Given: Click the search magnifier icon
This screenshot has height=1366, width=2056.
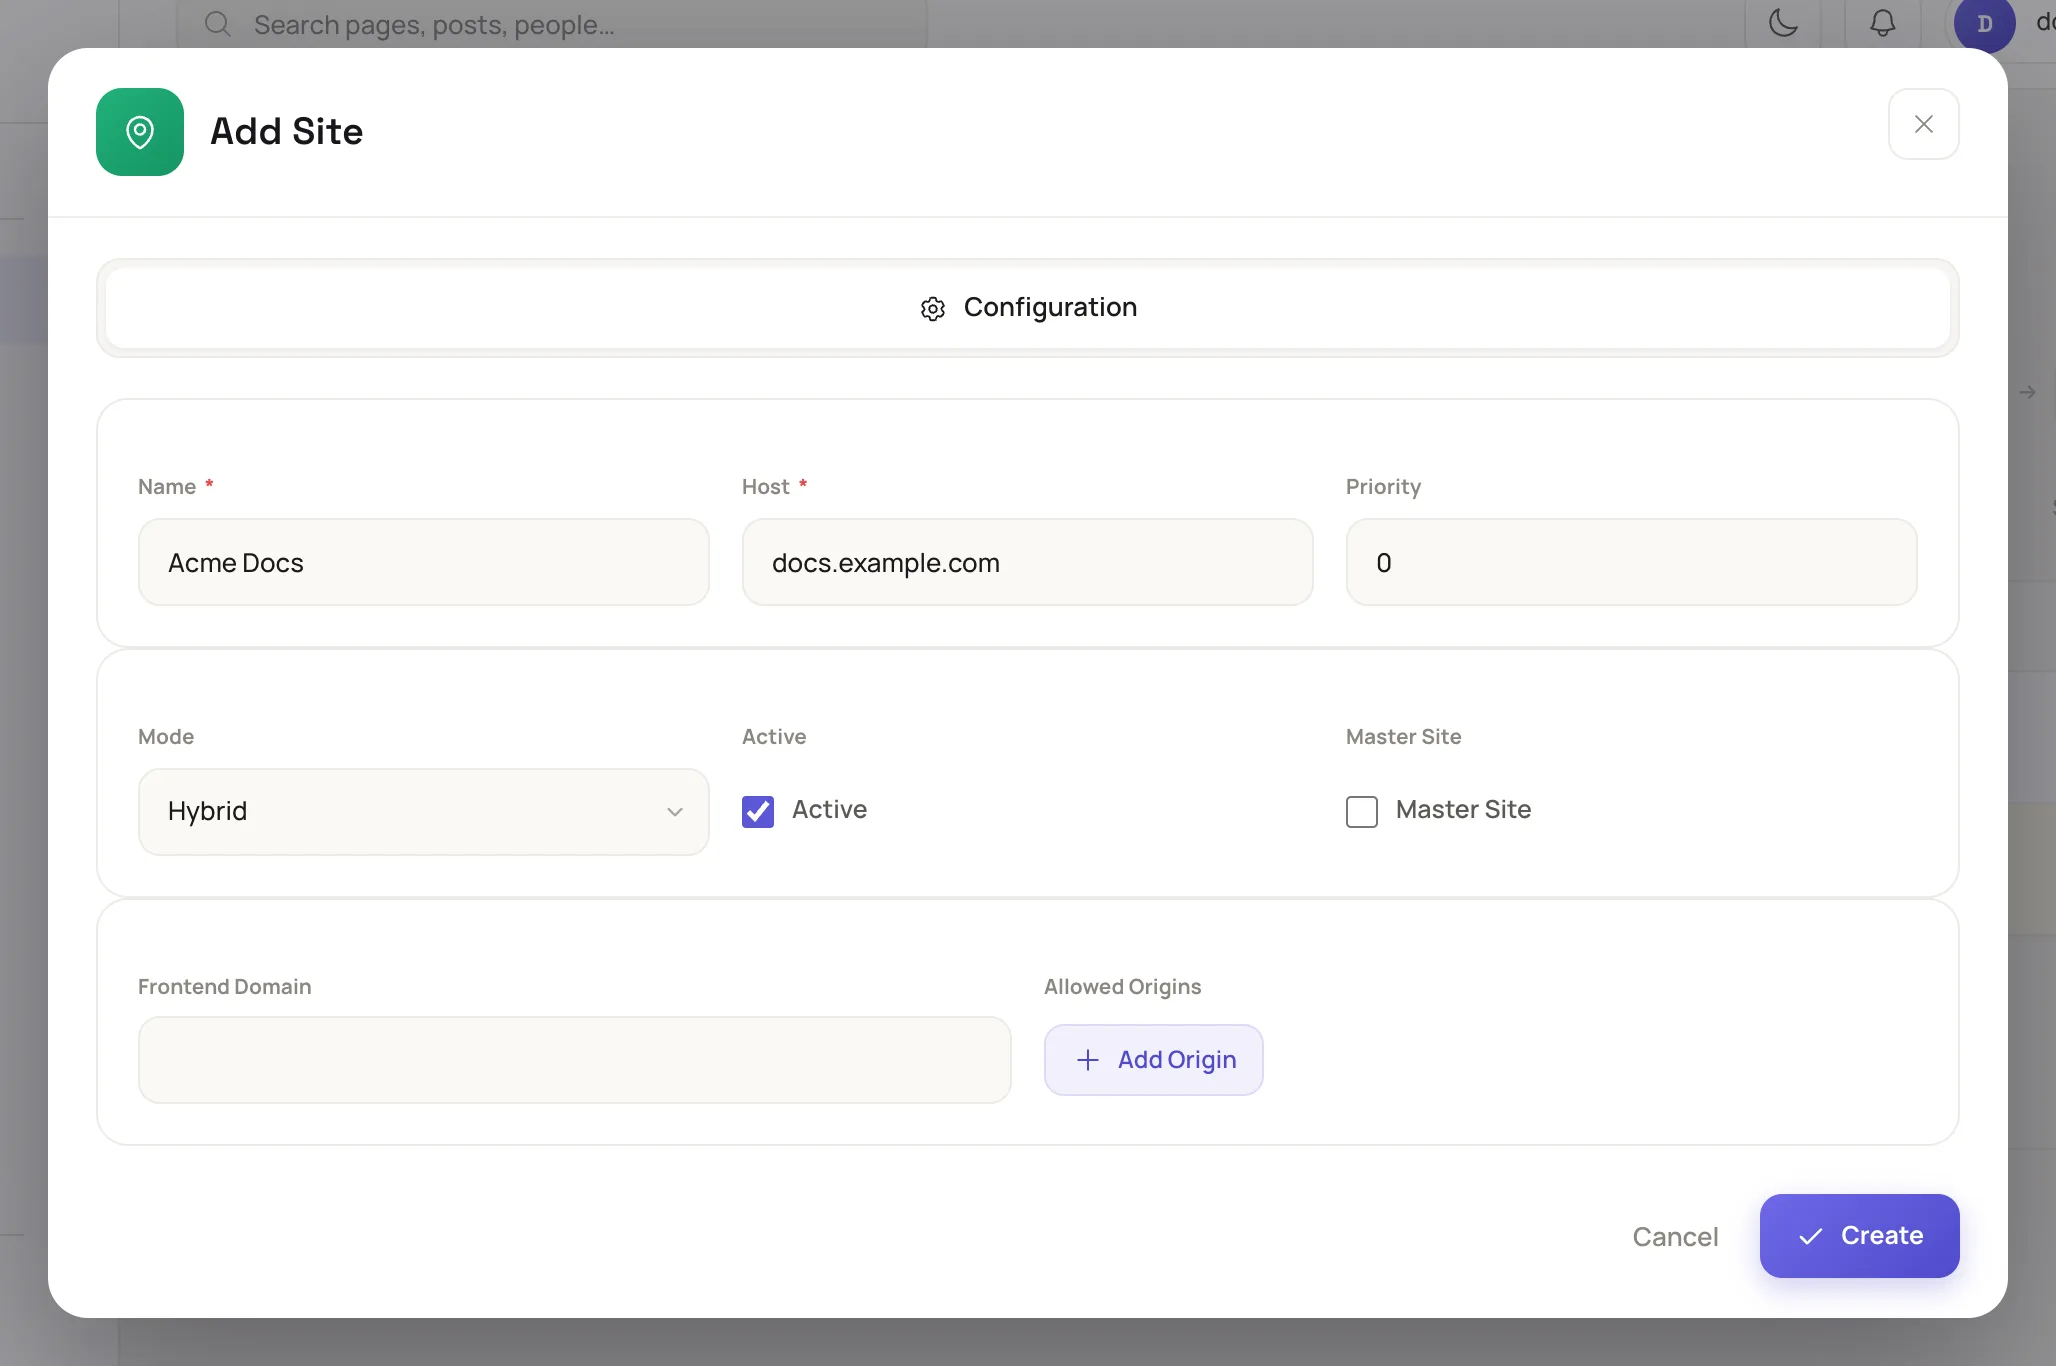Looking at the screenshot, I should pyautogui.click(x=217, y=24).
